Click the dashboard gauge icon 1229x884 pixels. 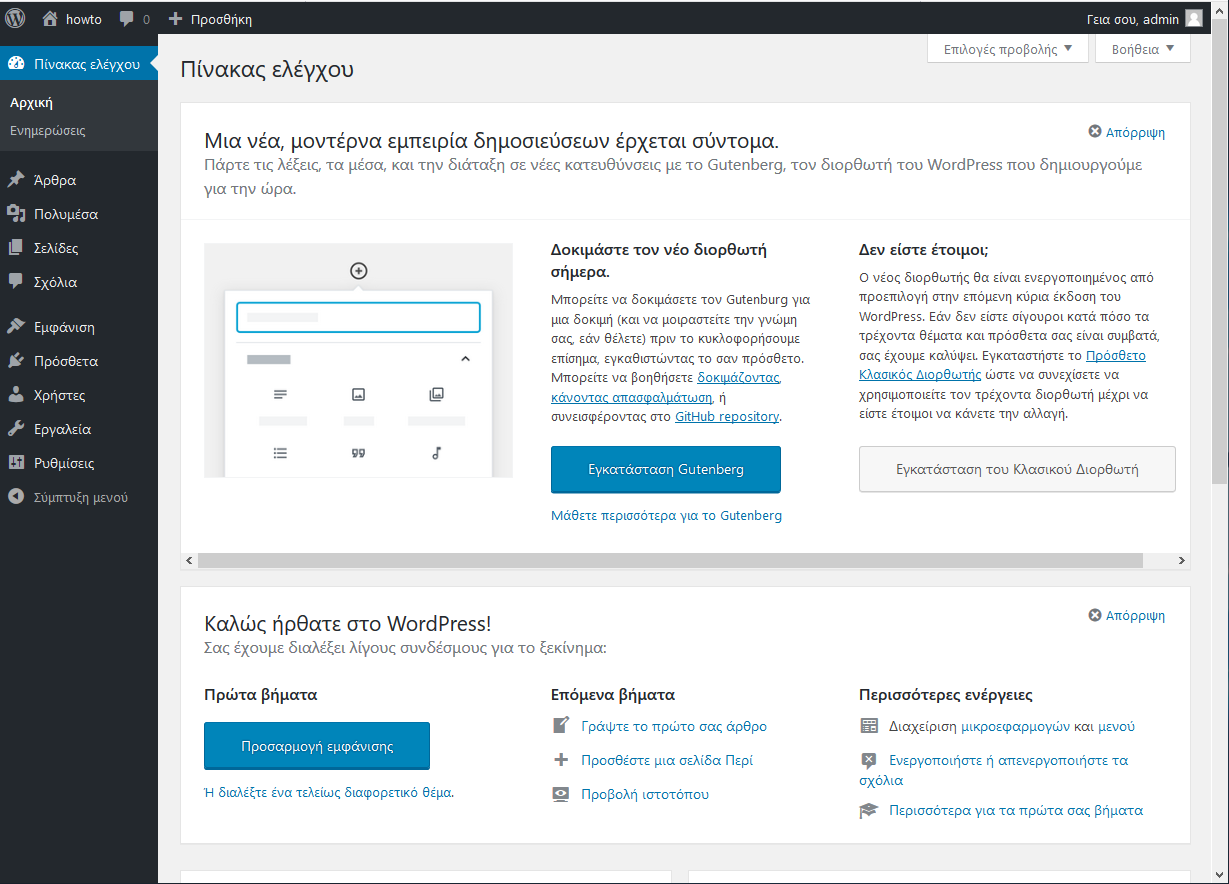coord(16,64)
